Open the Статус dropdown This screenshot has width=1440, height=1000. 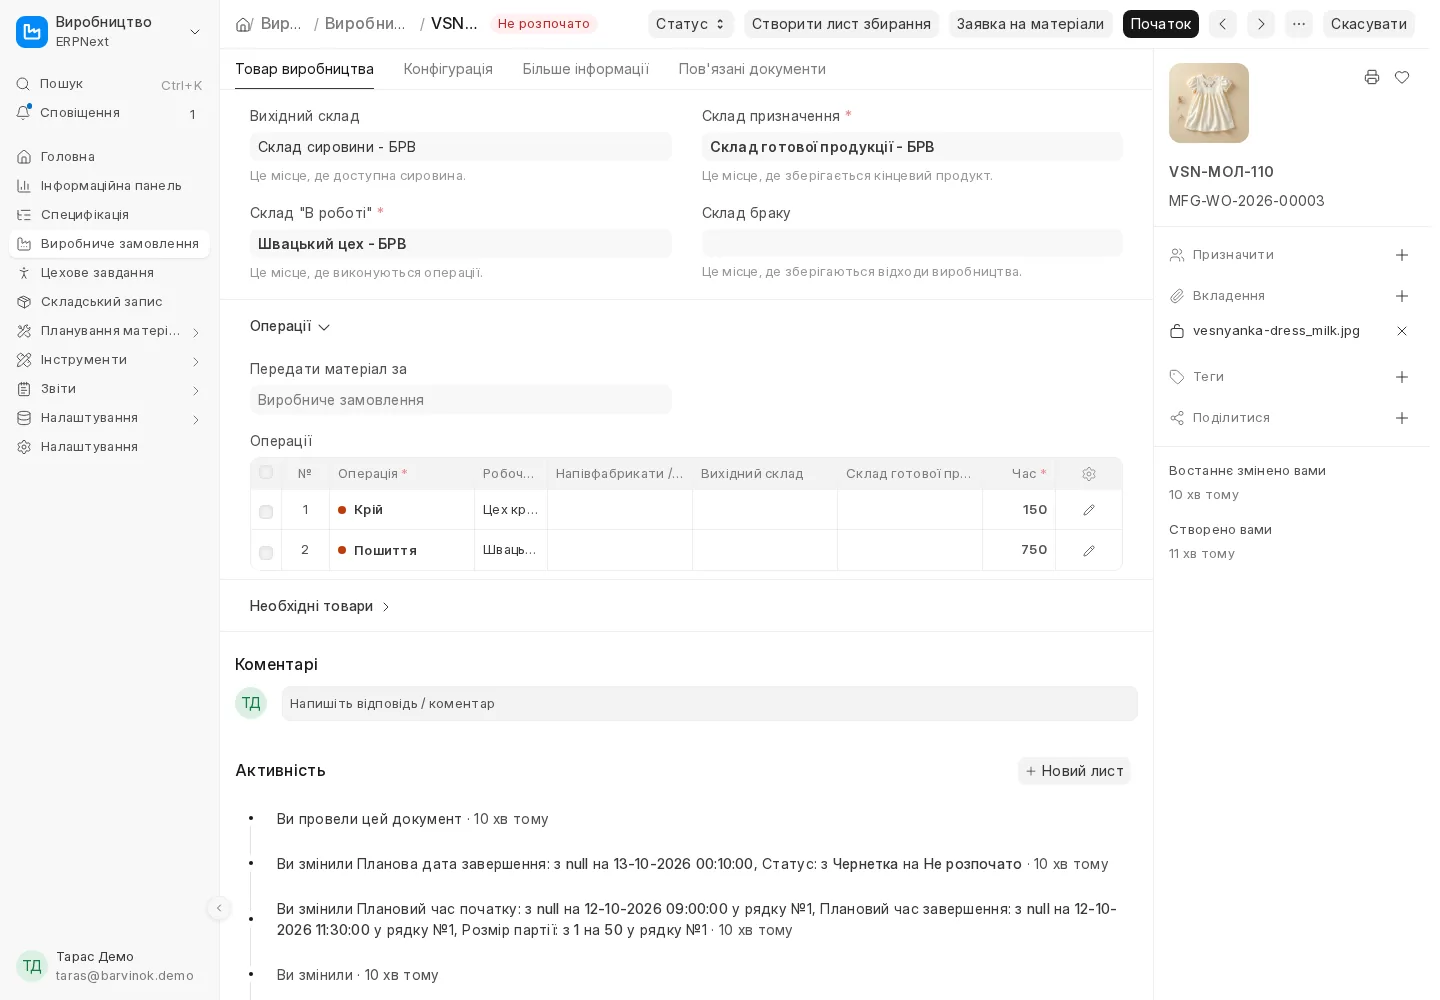(690, 24)
